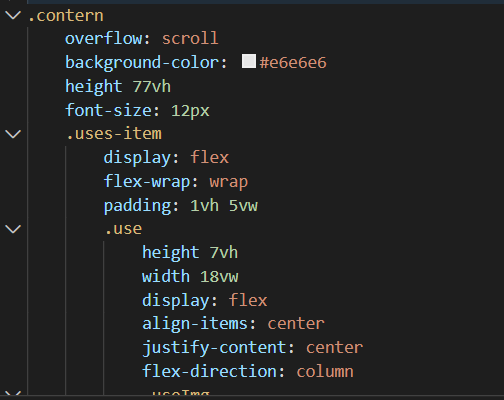This screenshot has height=400, width=504.
Task: Click the .use selector text
Action: pyautogui.click(x=124, y=229)
